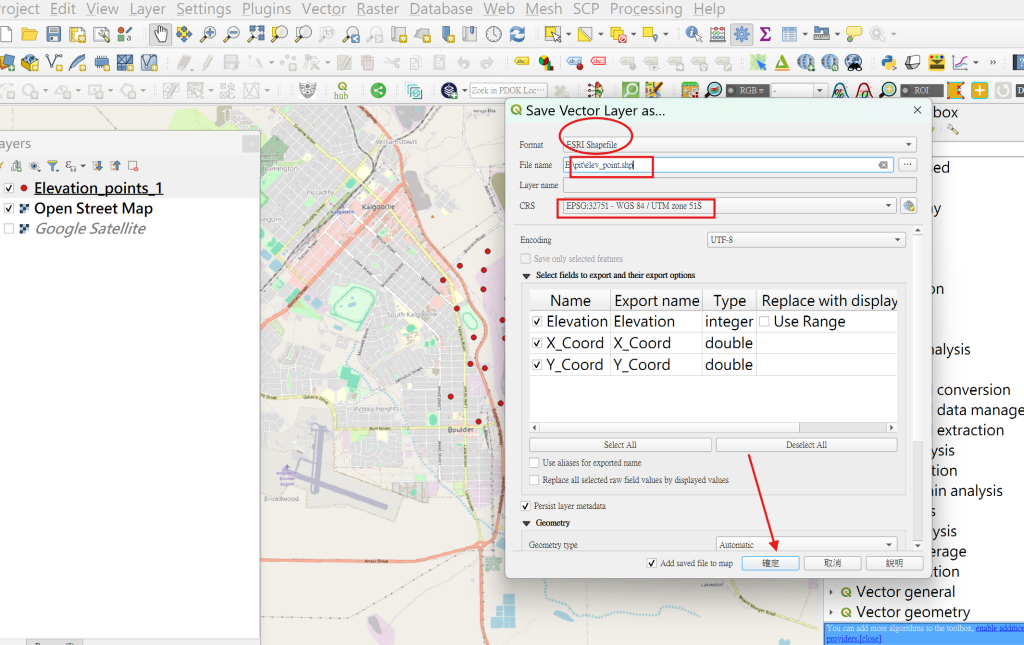Open a project with the folder icon

(x=29, y=34)
